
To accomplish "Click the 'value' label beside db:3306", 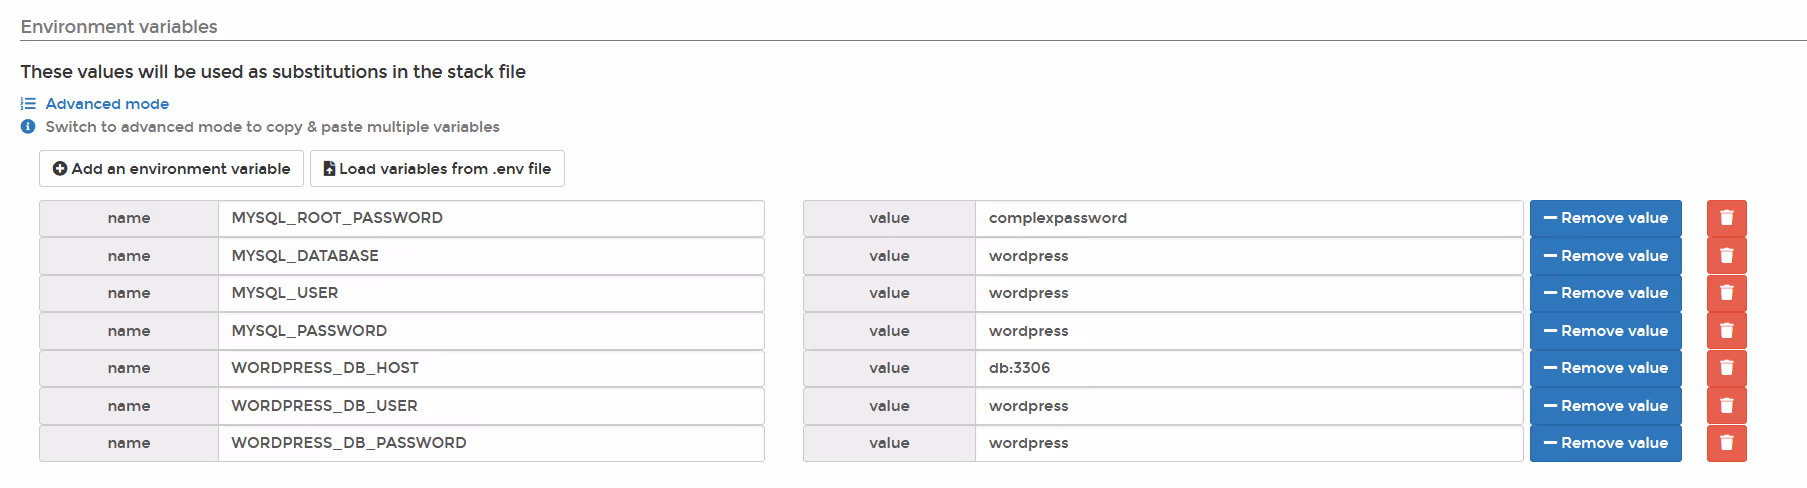I will pos(889,368).
